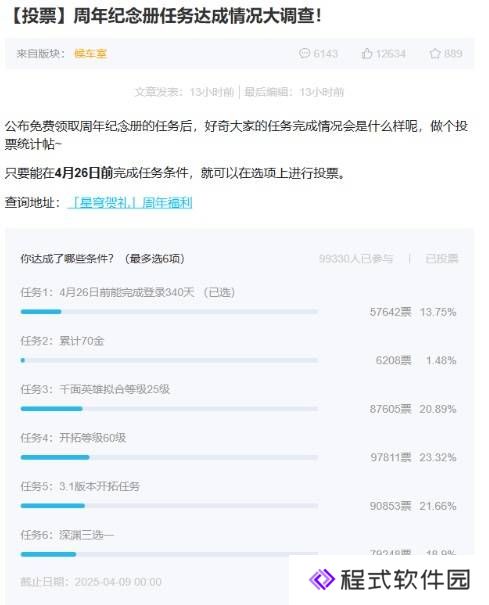Click the 99330人已参与 participant count
489x605 pixels.
(x=355, y=259)
